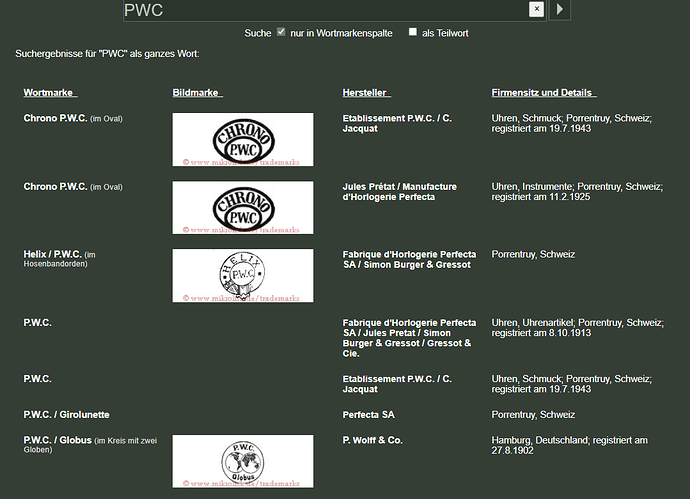Sort by the Wortmarke column header
690x499 pixels.
[50, 93]
